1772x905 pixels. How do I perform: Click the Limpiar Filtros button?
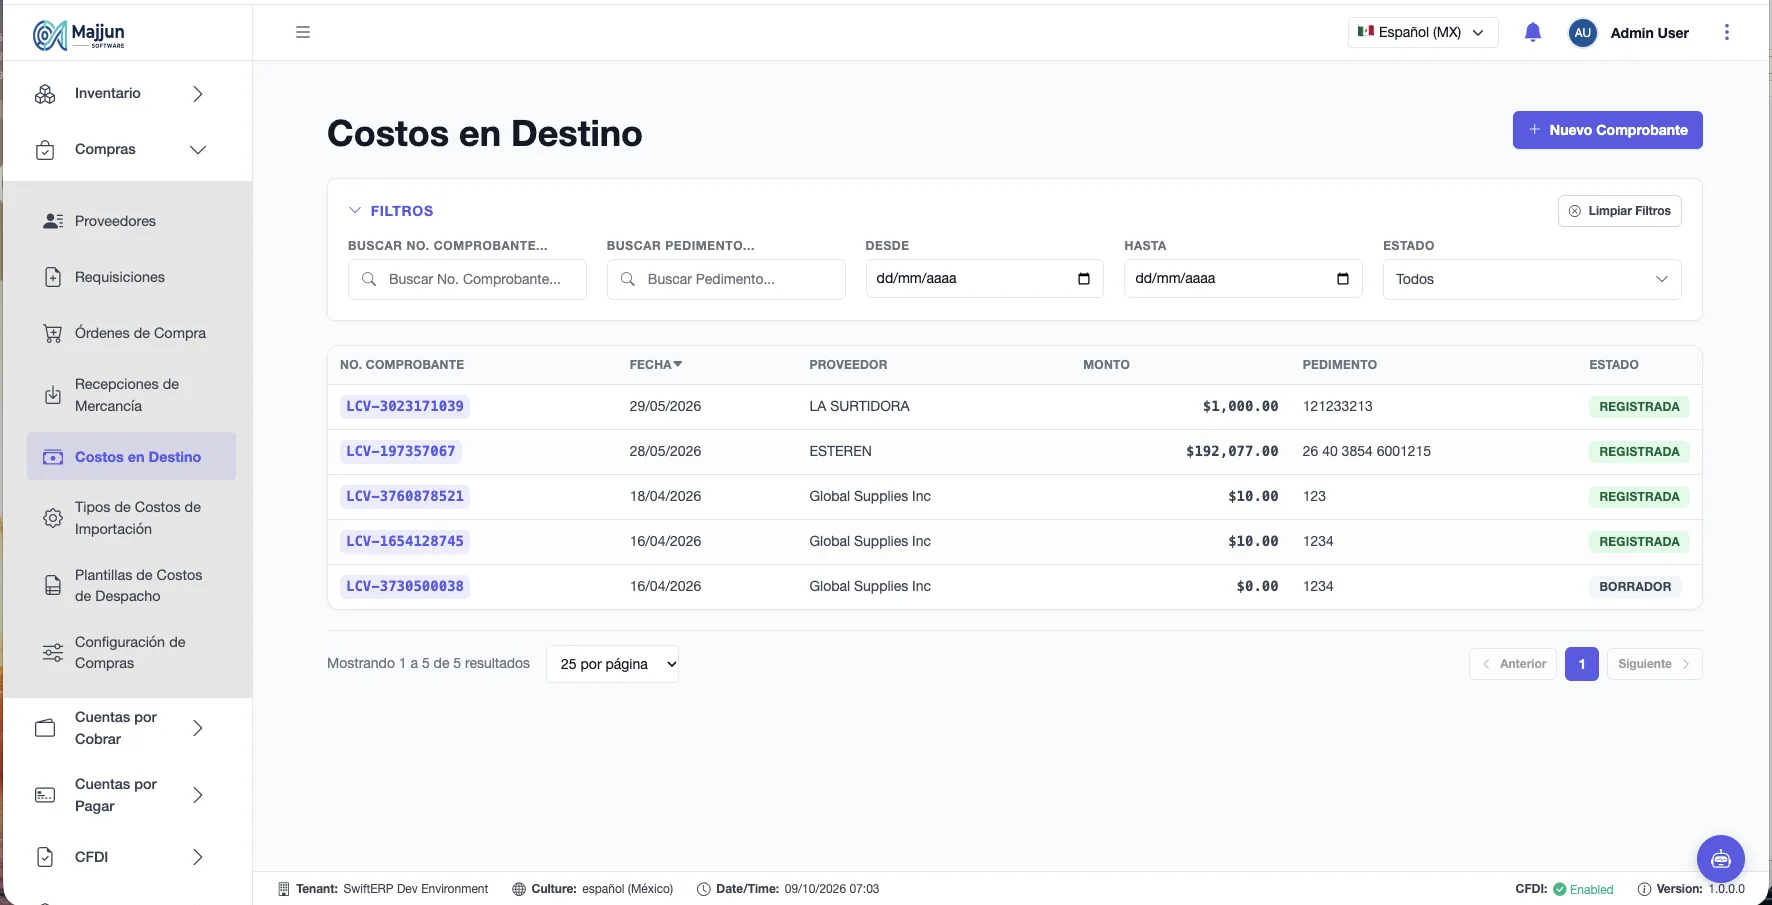click(x=1619, y=211)
